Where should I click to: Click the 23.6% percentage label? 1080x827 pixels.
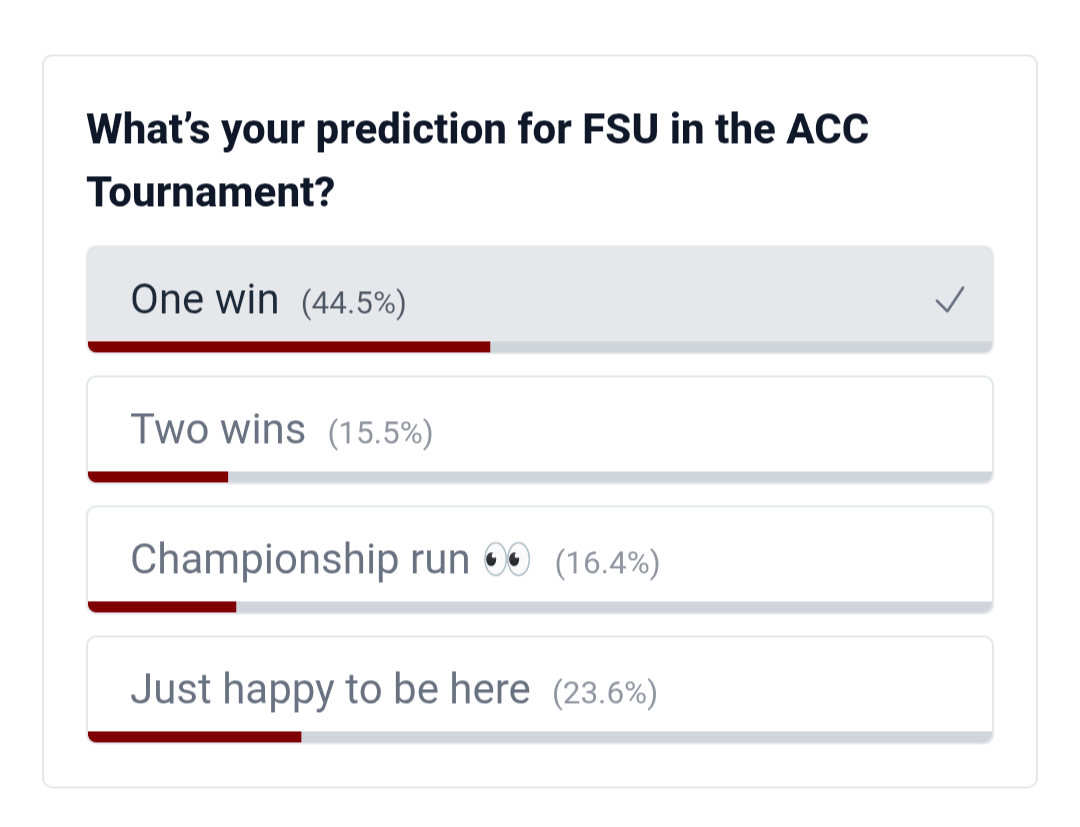pos(605,694)
